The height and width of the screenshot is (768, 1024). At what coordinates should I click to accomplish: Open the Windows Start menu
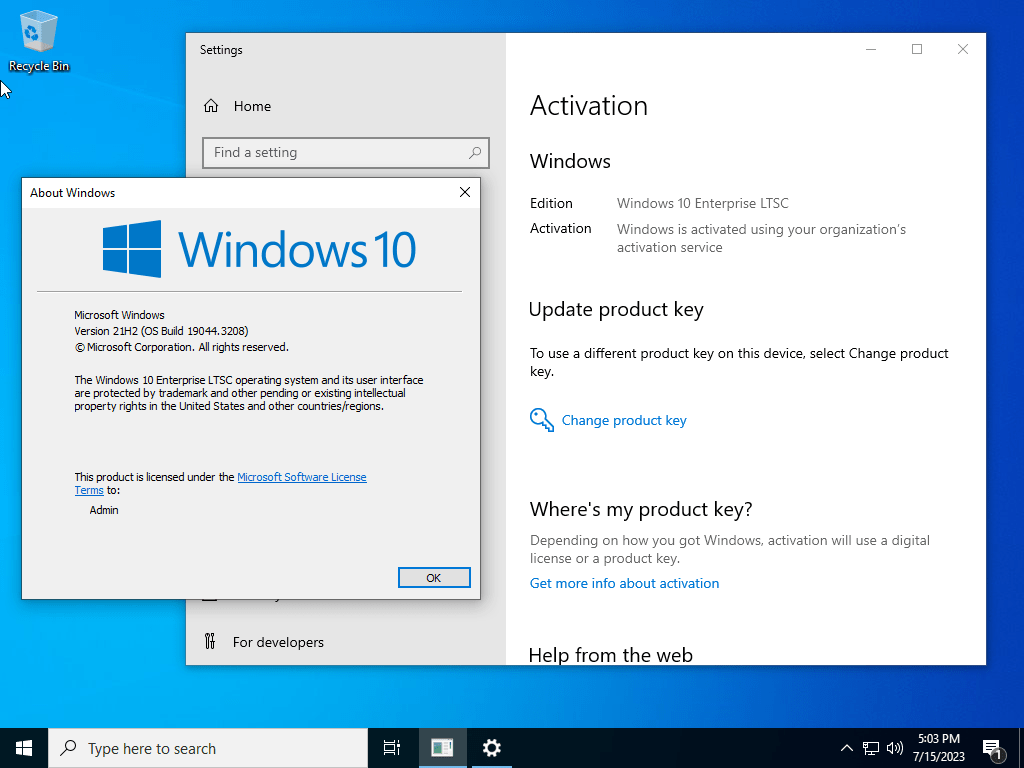point(24,748)
